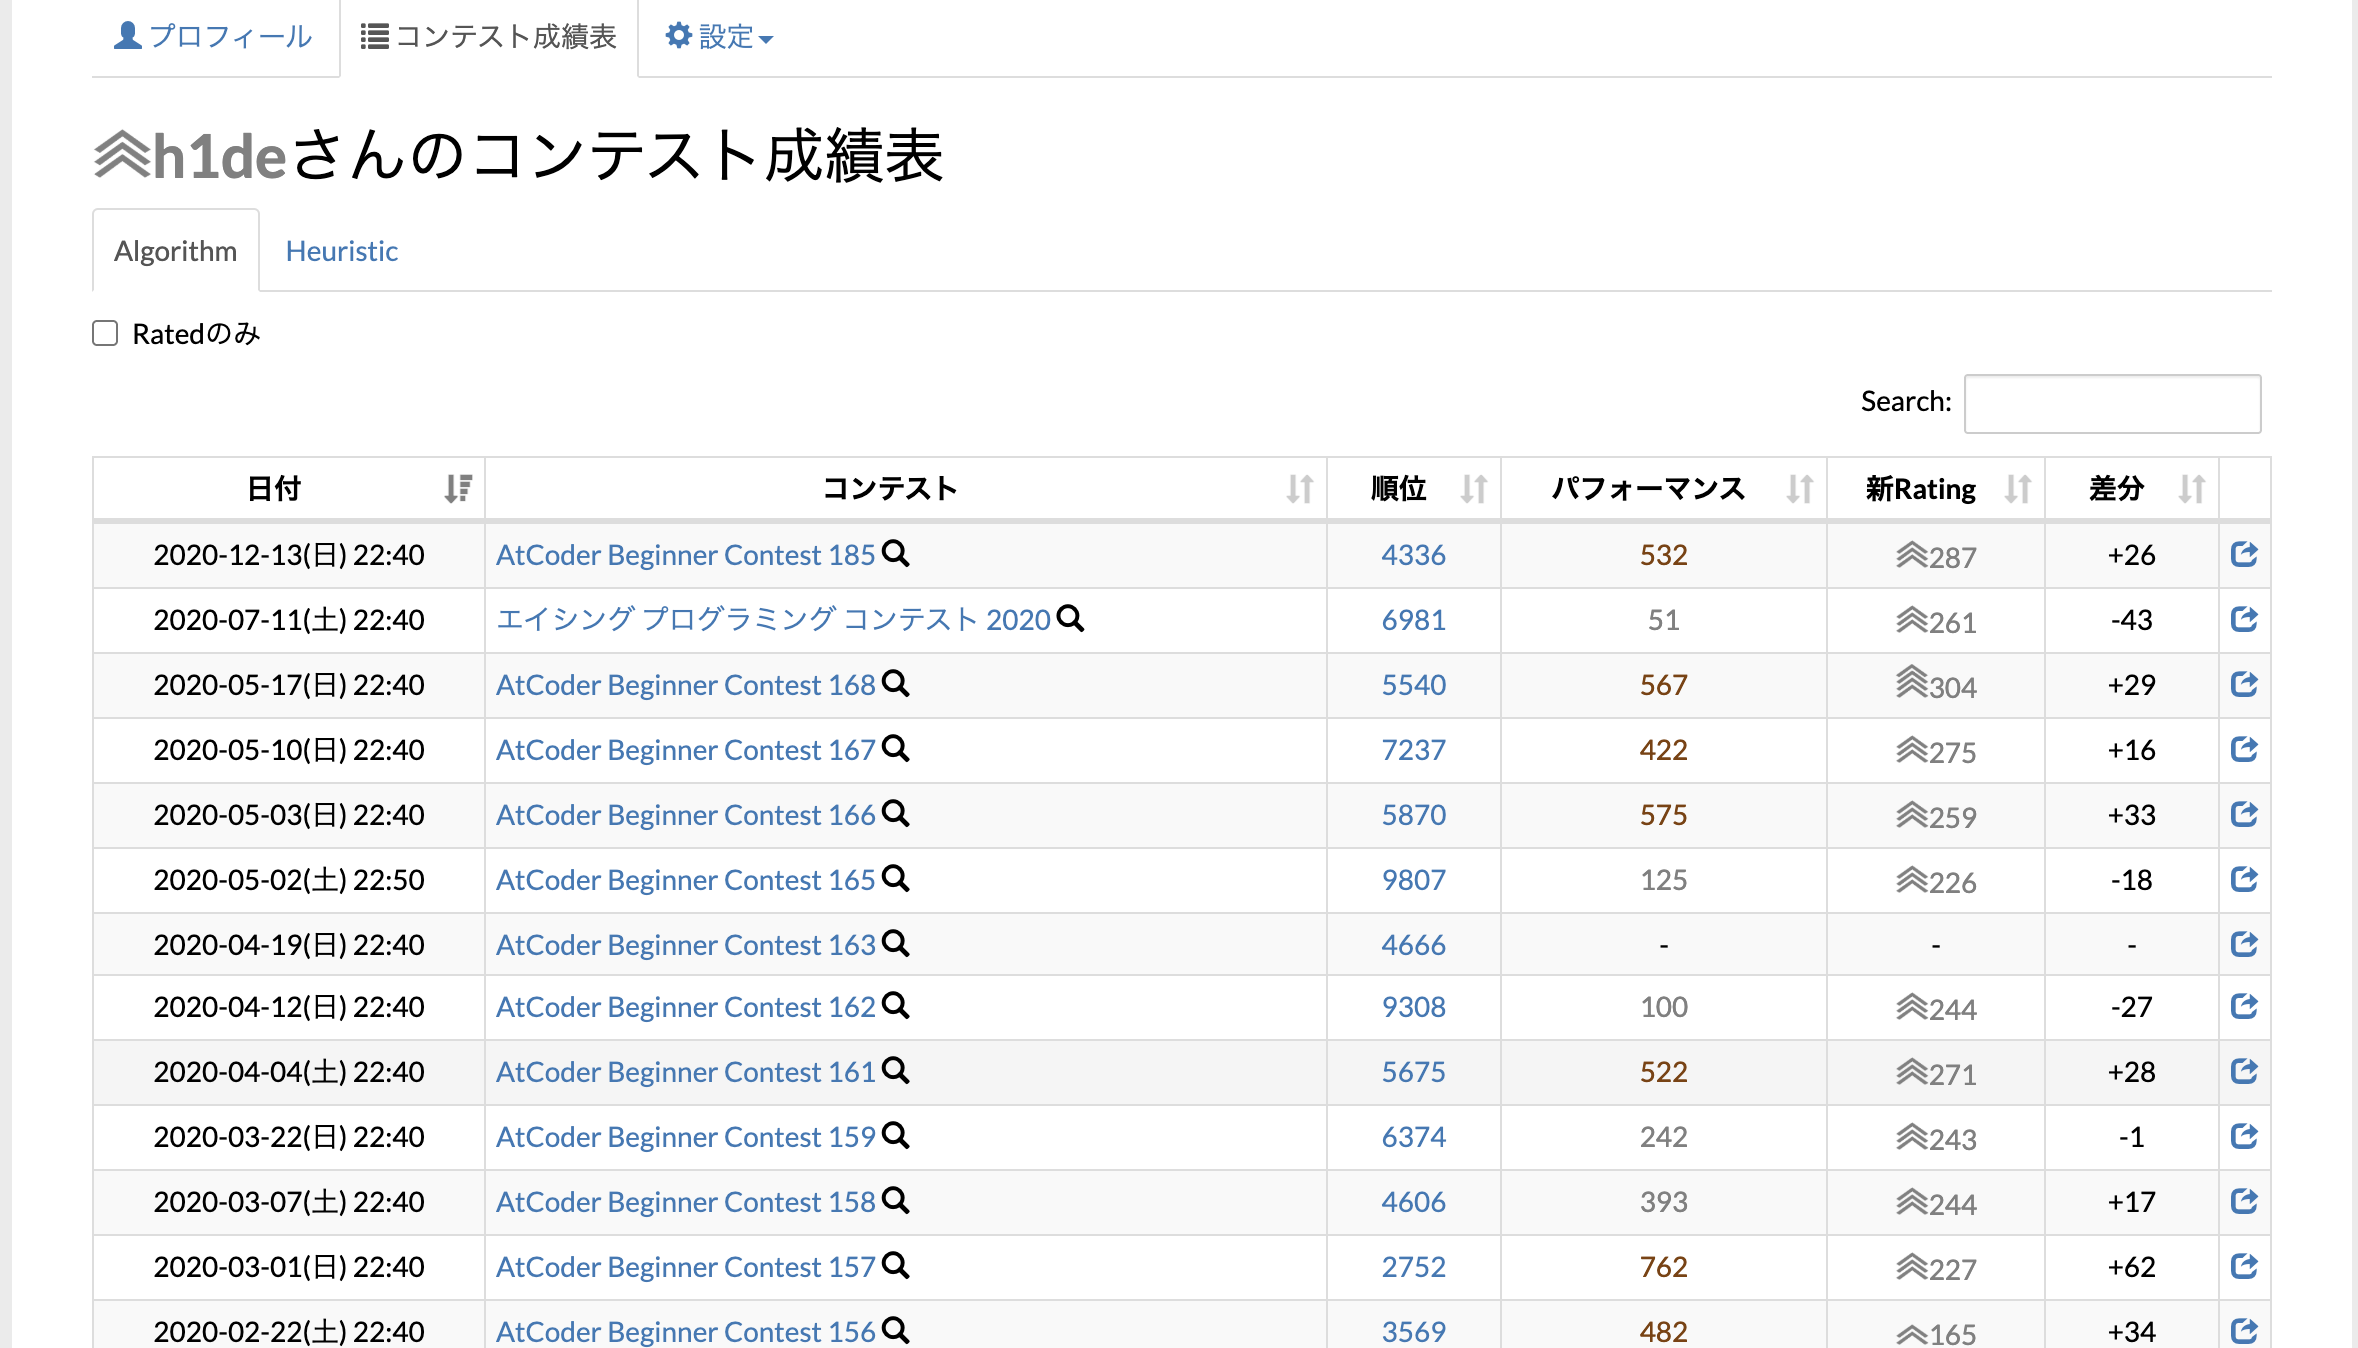
Task: Open AtCoder Beginner Contest 166 link
Action: click(685, 815)
